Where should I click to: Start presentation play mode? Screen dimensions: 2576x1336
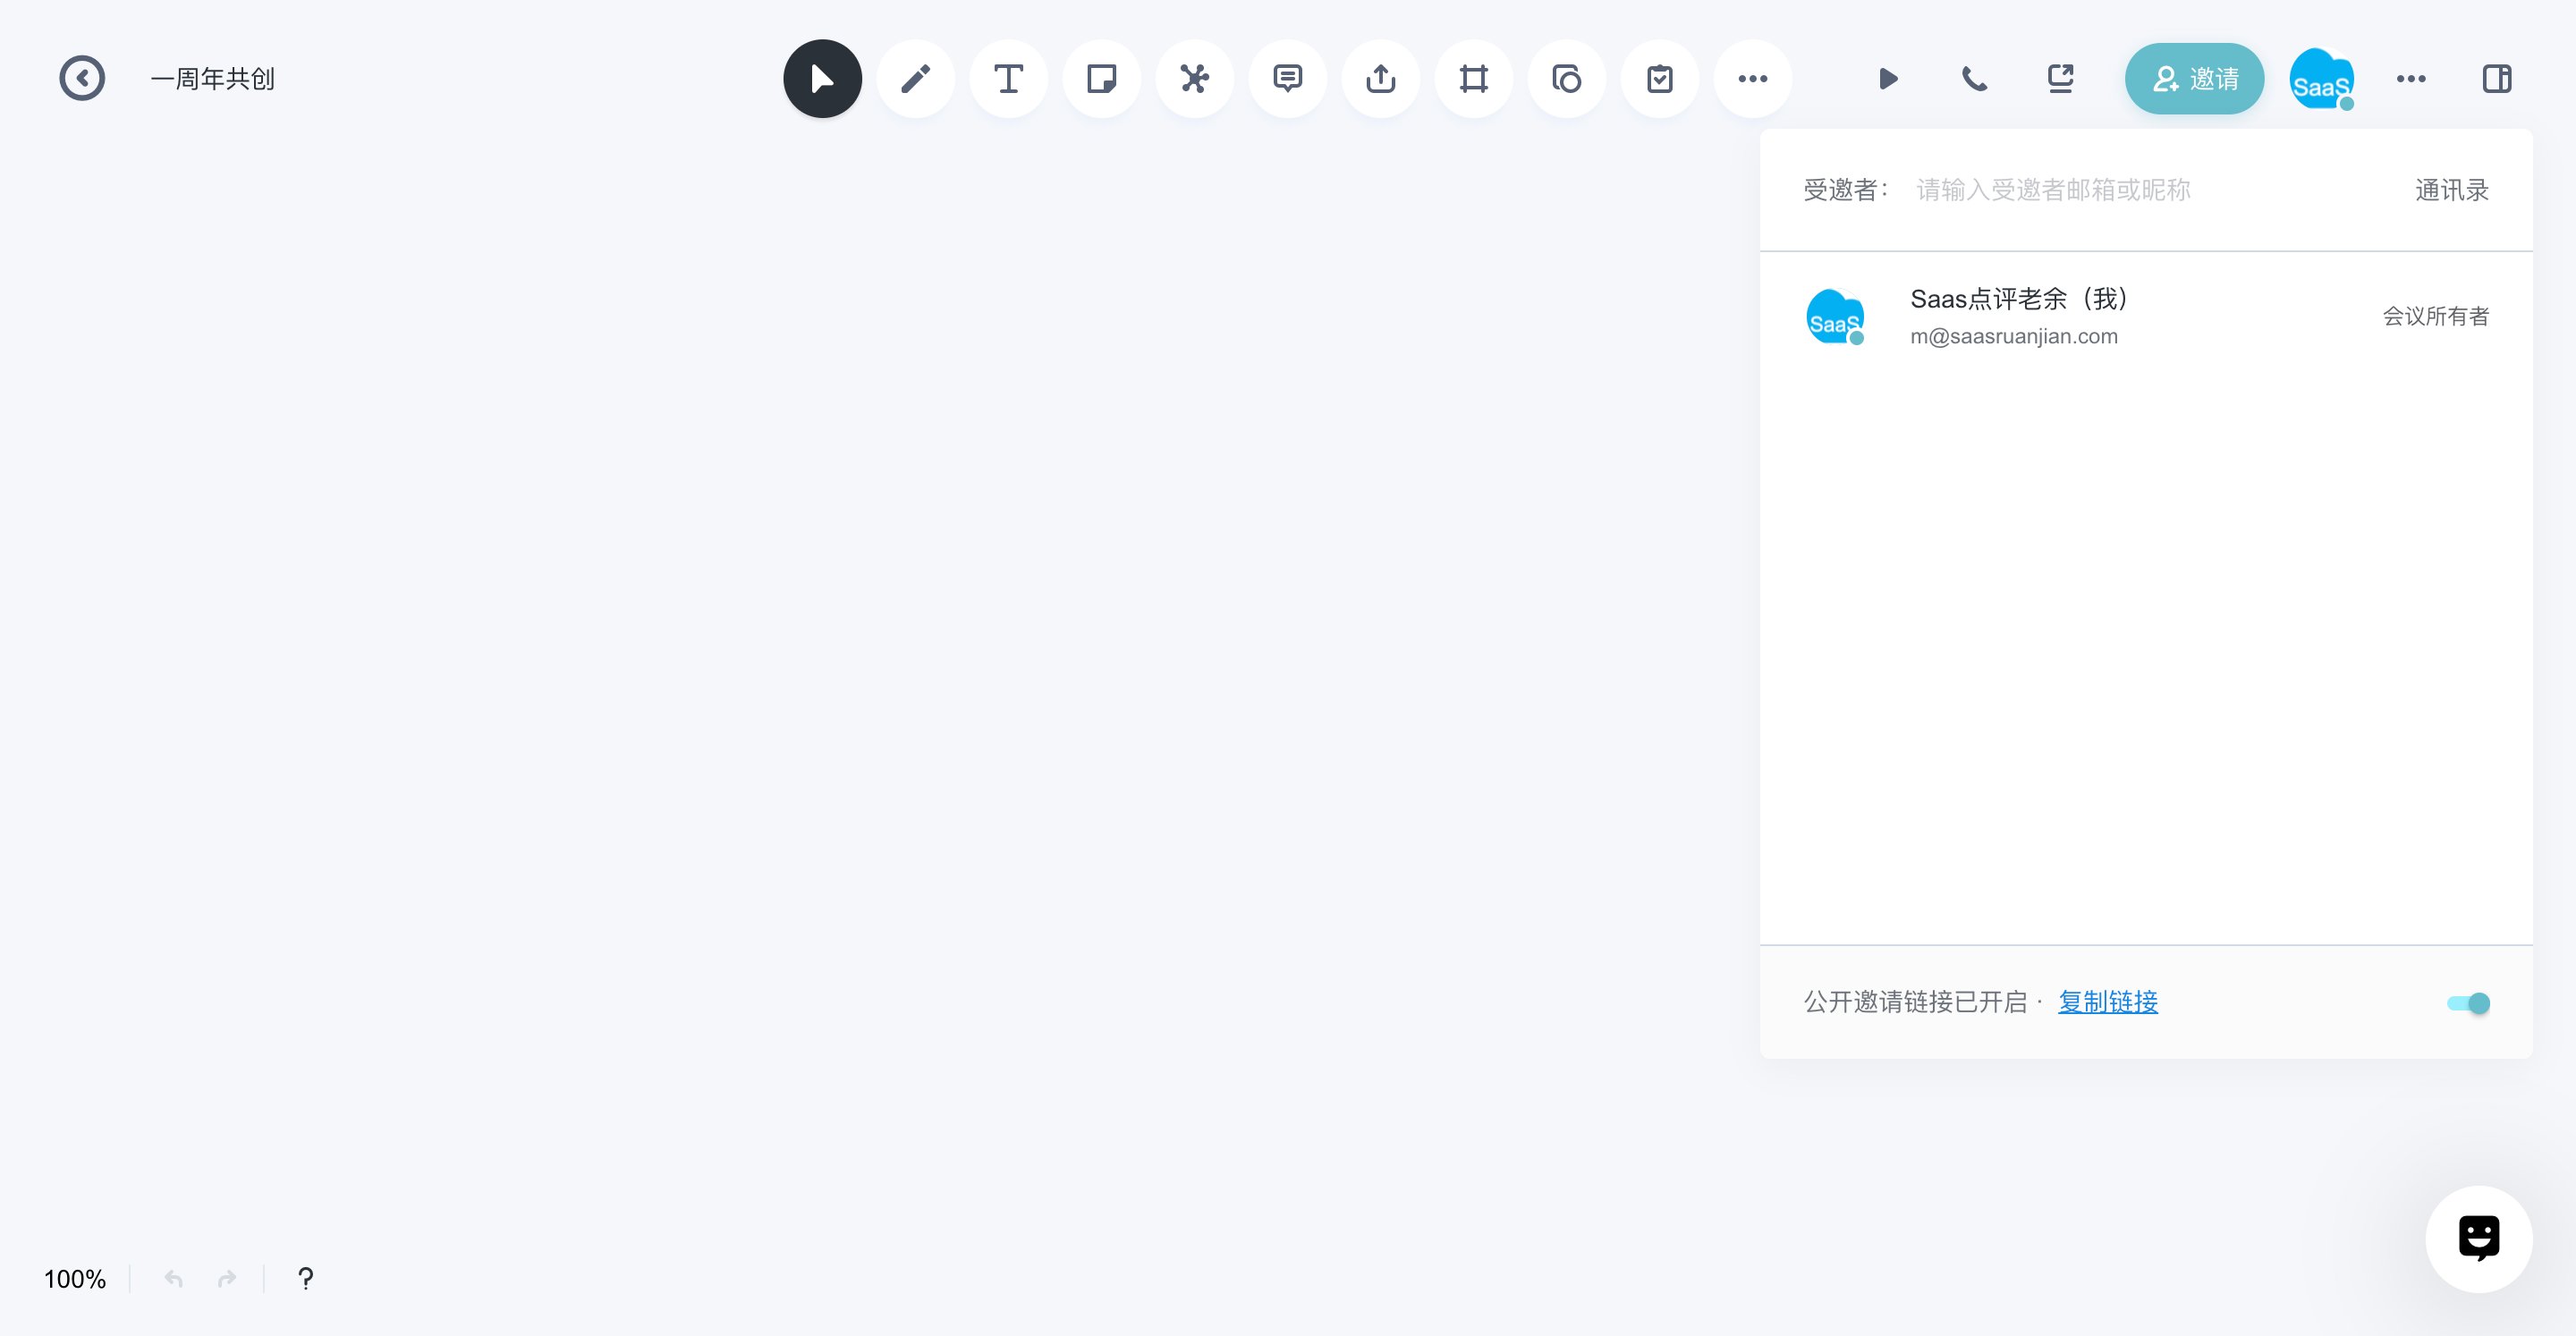[1888, 79]
